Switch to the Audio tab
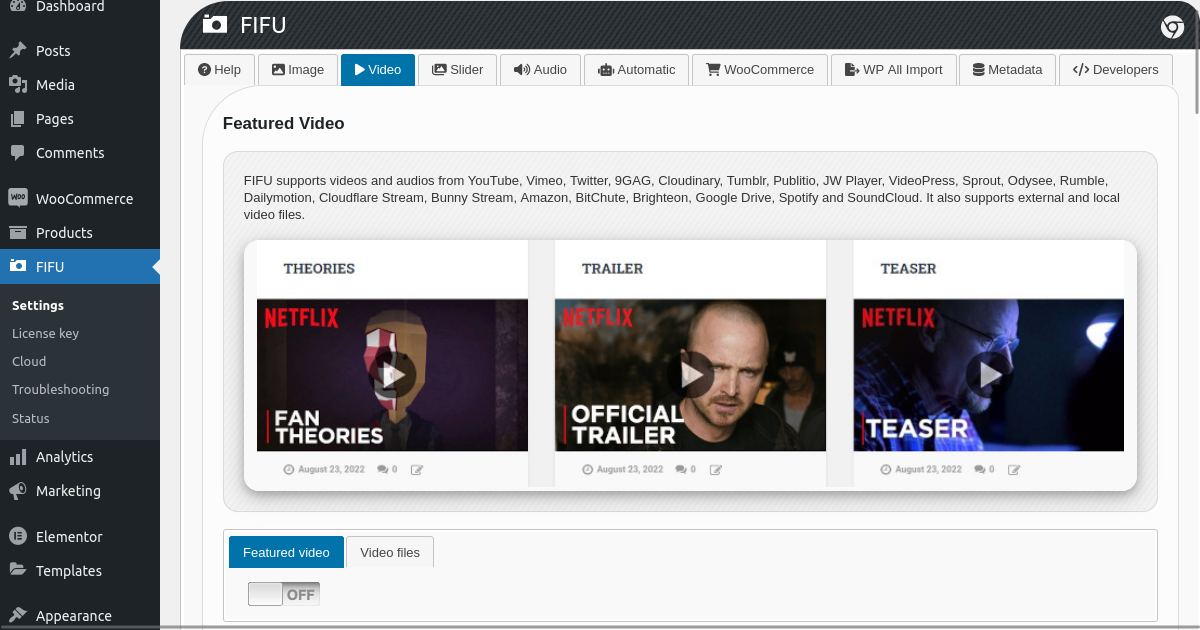Screen dimensions: 1200x630 pos(540,70)
